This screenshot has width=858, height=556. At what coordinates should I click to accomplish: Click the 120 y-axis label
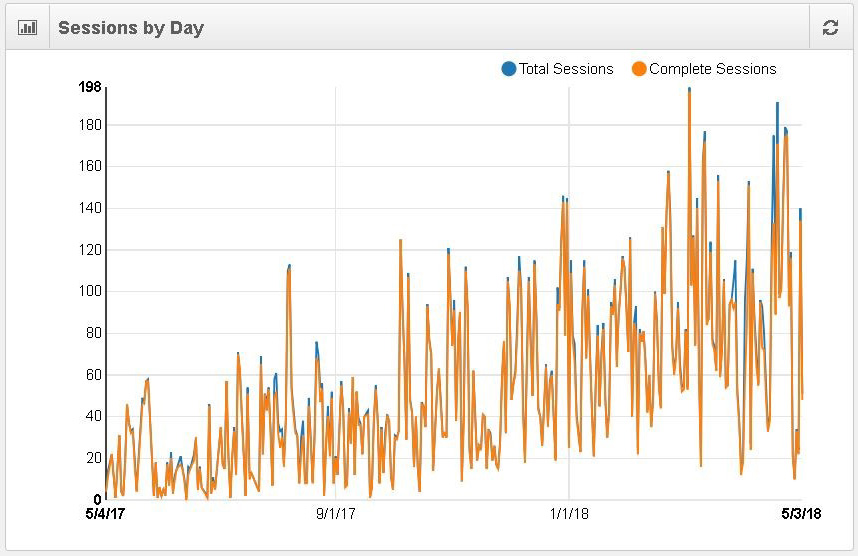(90, 250)
